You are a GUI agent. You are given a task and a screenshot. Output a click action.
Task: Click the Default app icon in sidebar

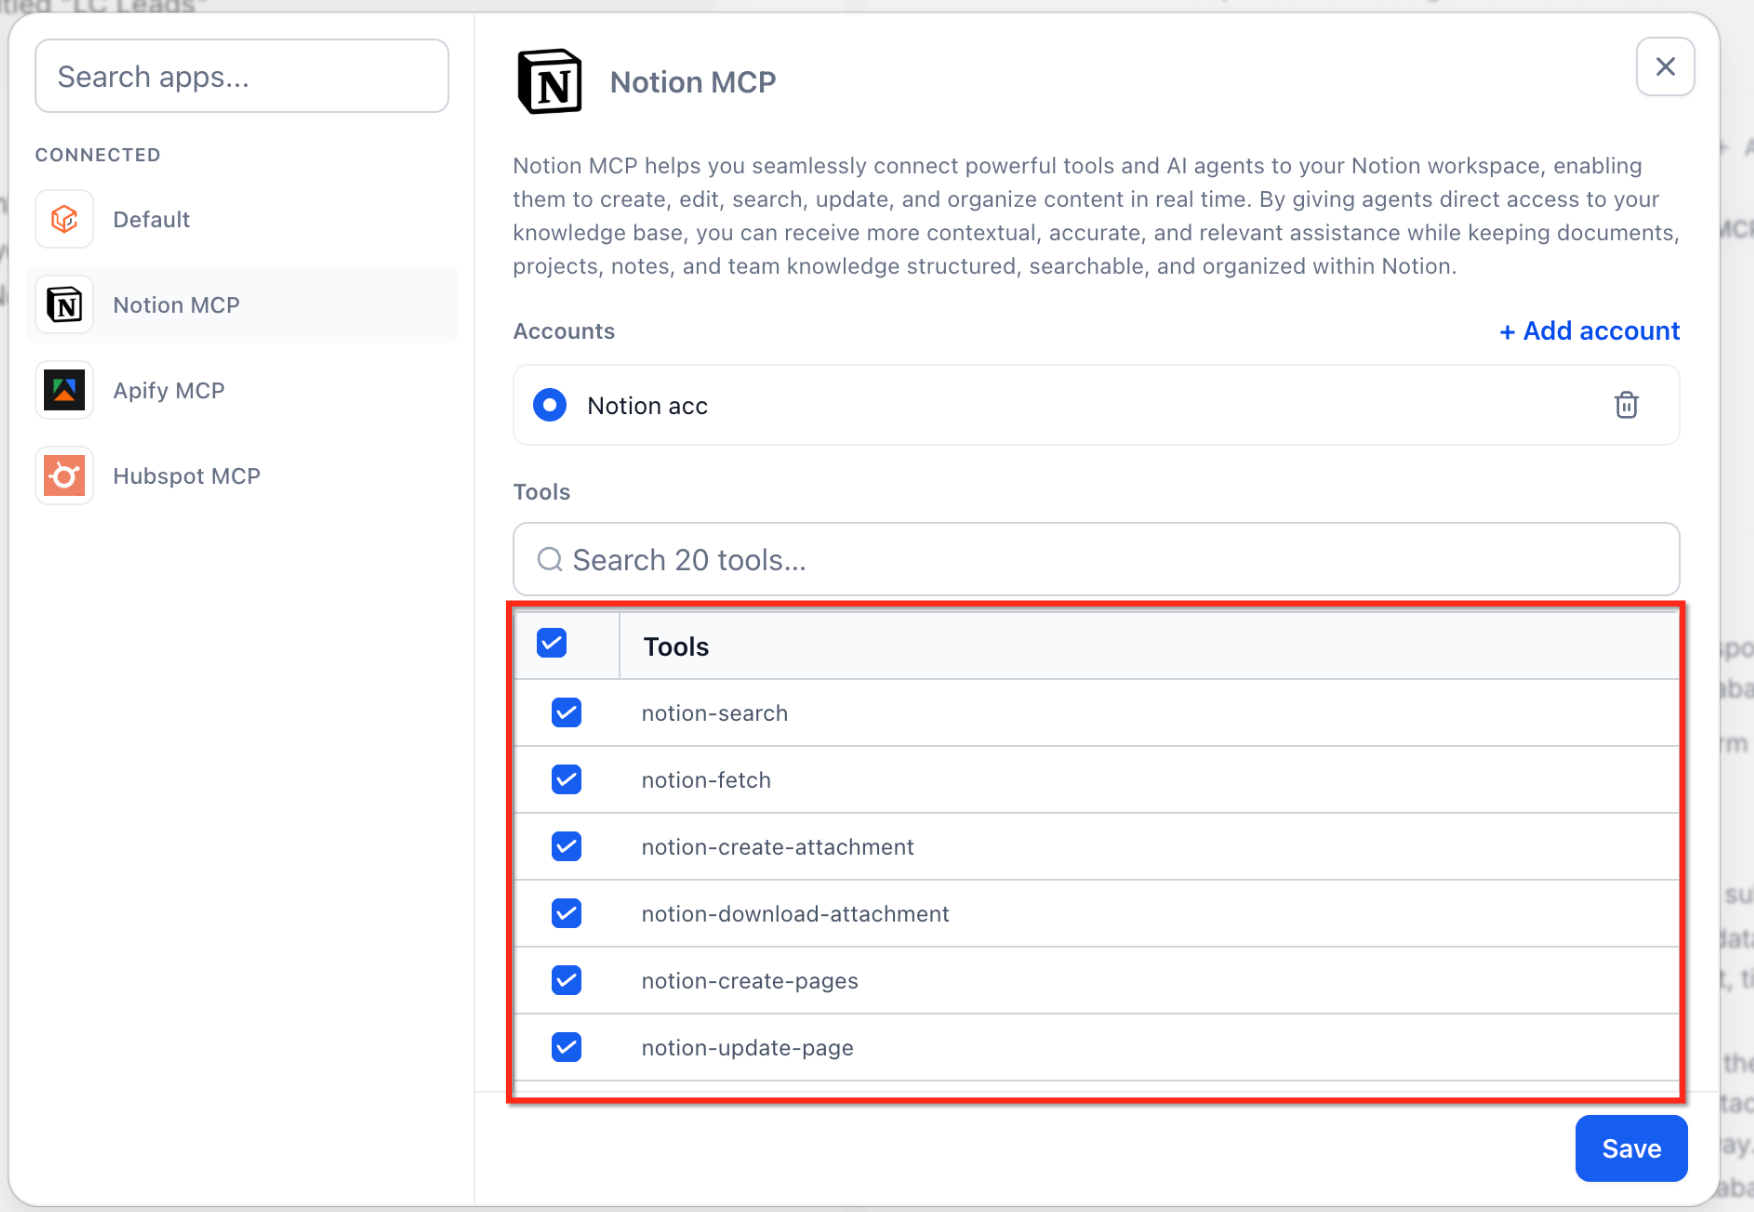[x=64, y=219]
